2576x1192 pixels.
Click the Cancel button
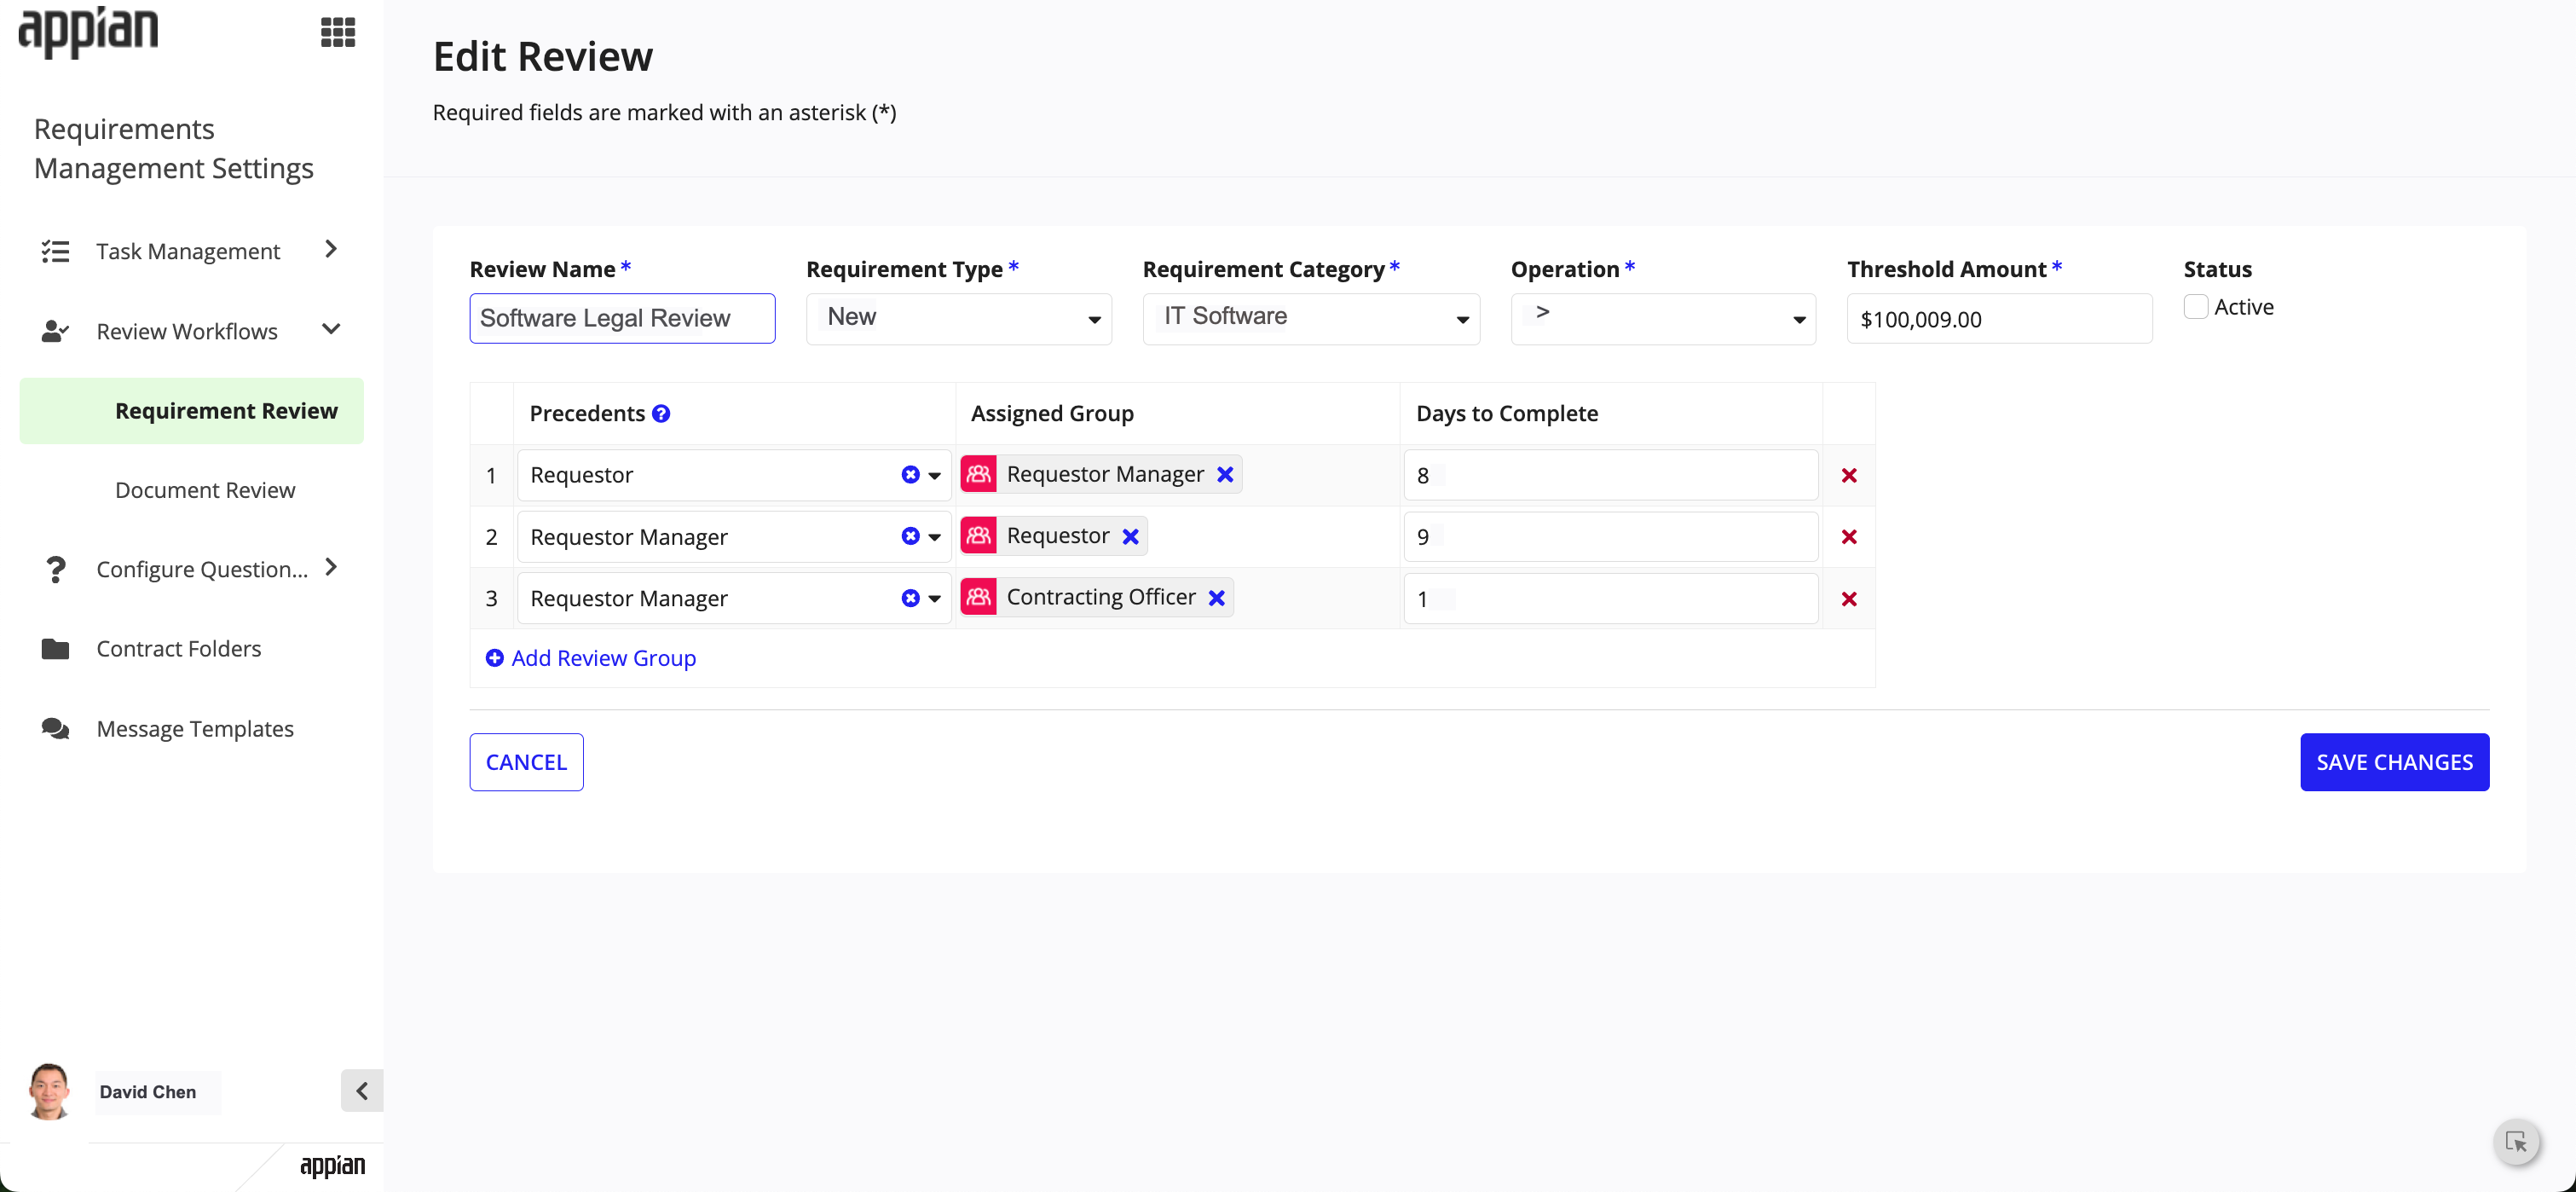tap(526, 762)
